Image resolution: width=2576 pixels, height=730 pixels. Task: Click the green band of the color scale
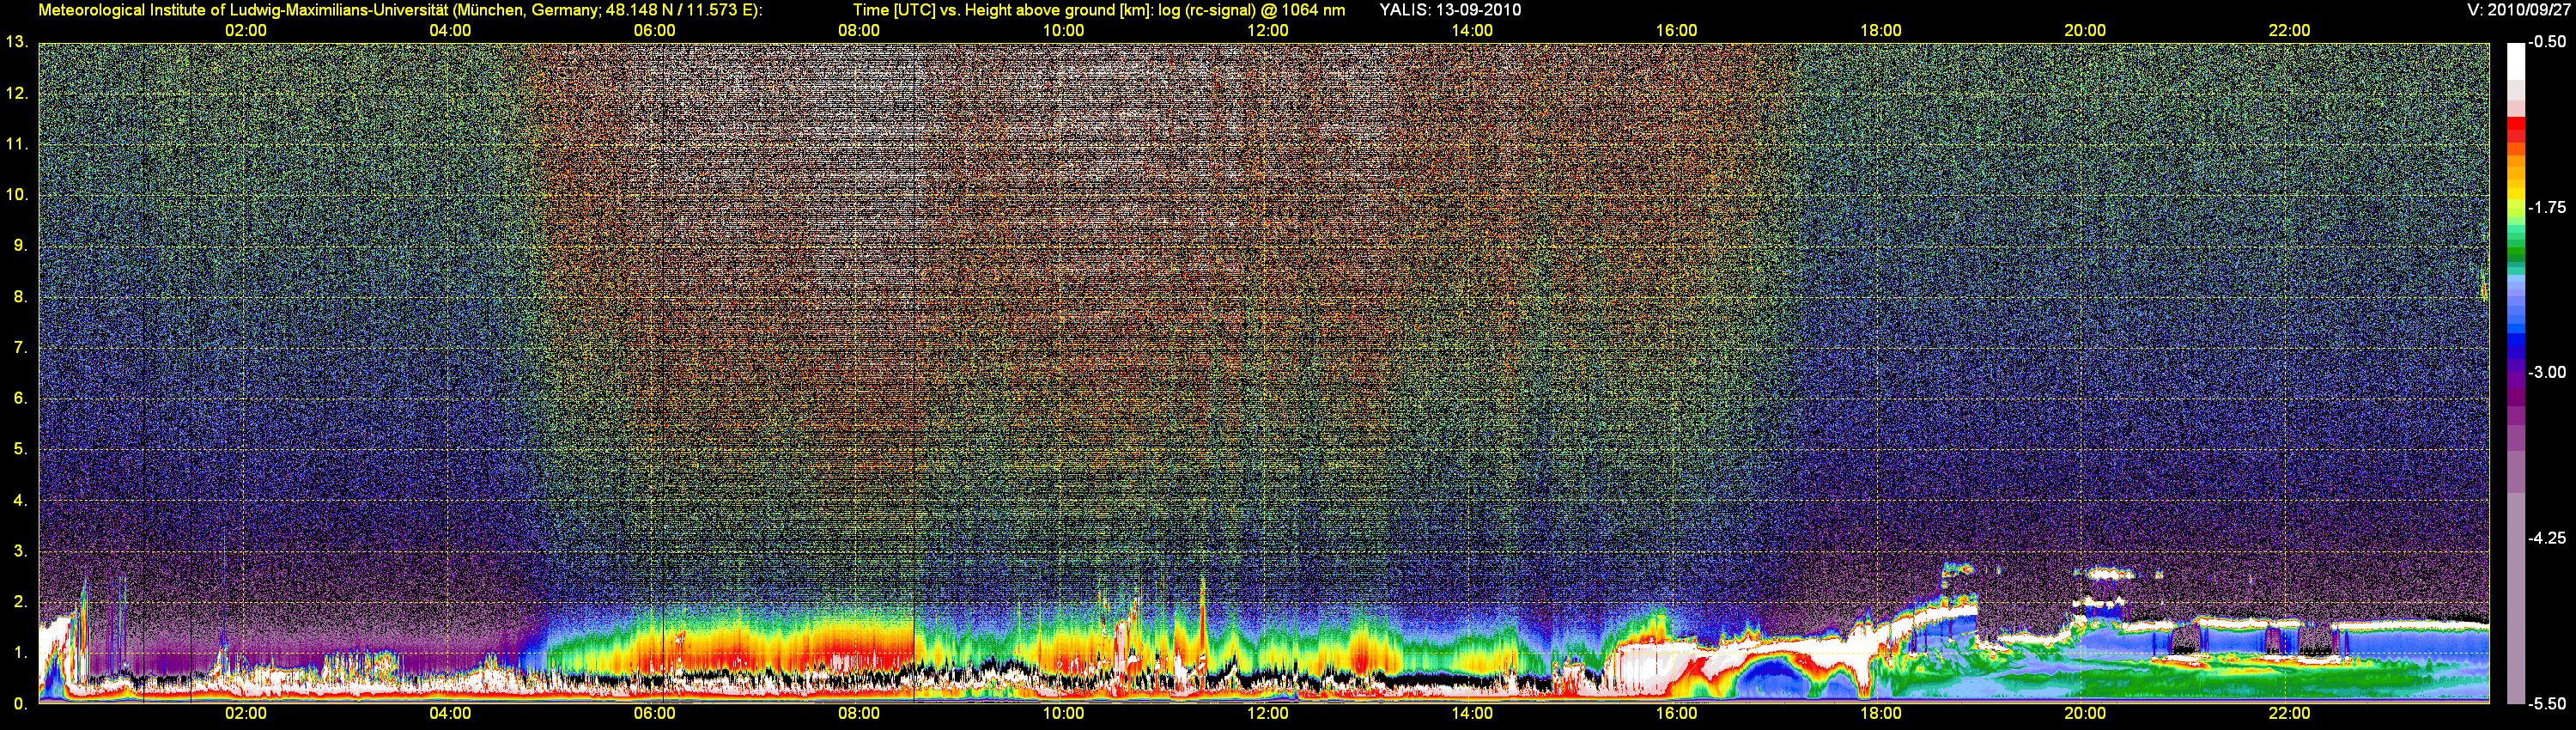pos(2515,252)
